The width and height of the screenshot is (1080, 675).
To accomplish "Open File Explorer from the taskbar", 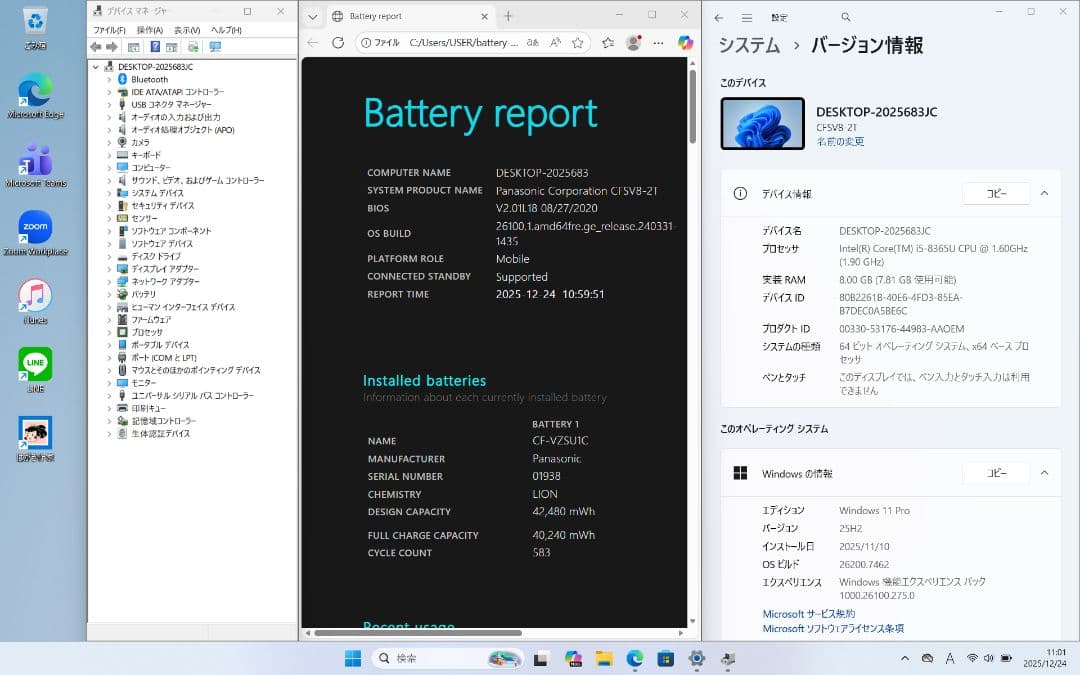I will tap(604, 658).
